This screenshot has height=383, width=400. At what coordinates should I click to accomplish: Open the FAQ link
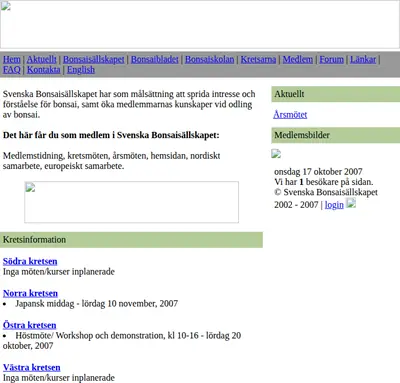[x=12, y=70]
